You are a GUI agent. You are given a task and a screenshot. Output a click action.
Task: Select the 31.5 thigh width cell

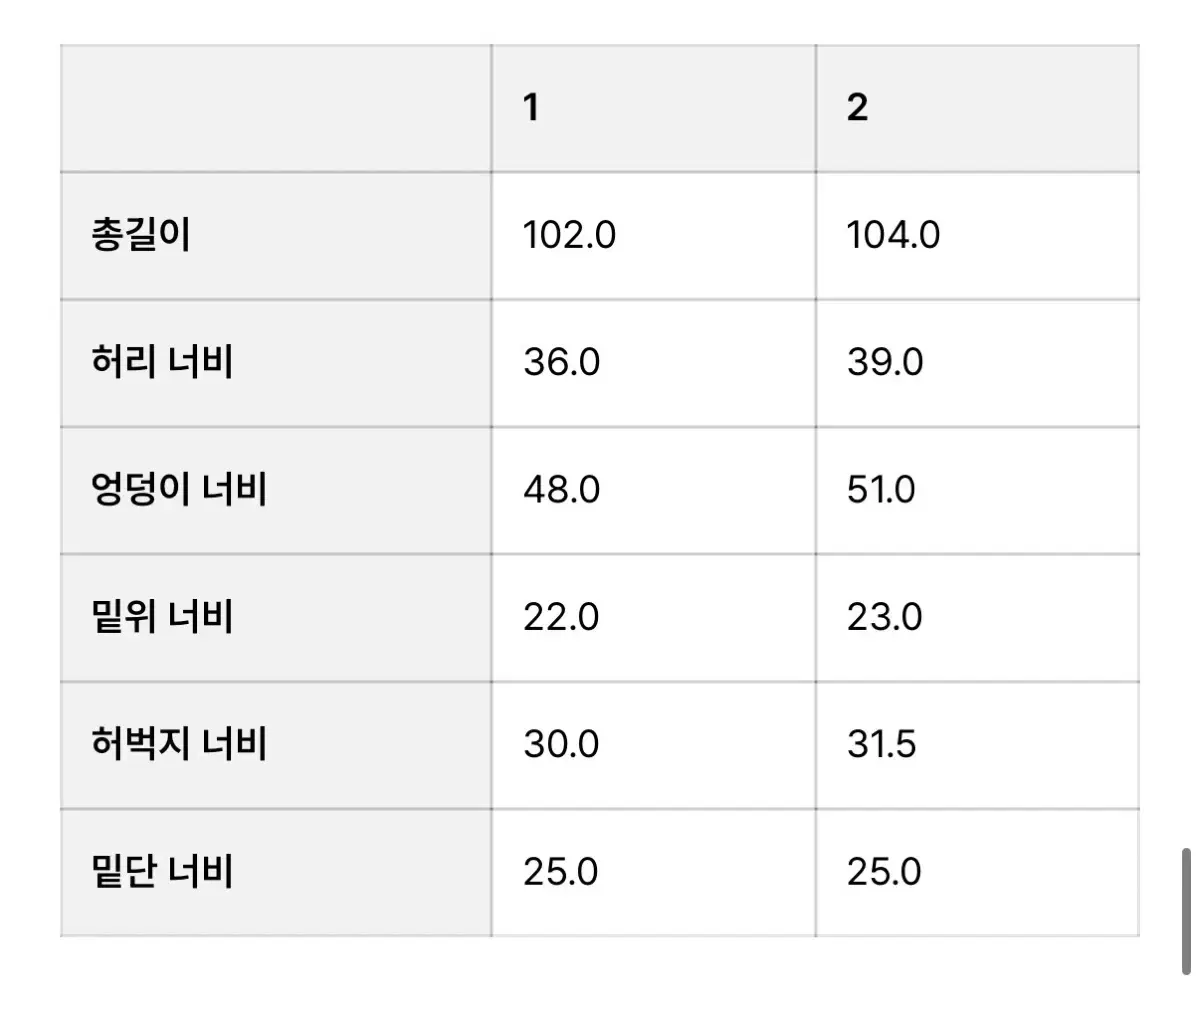point(977,746)
